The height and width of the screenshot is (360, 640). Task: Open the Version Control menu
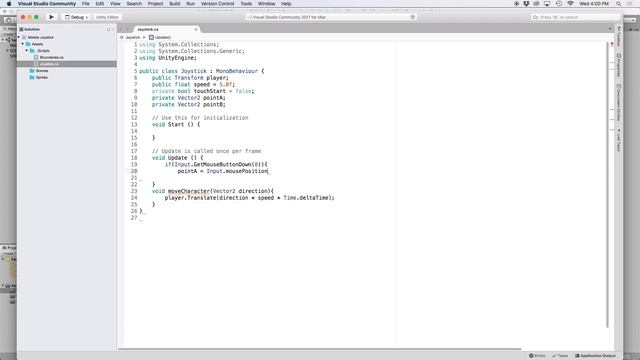(x=218, y=4)
